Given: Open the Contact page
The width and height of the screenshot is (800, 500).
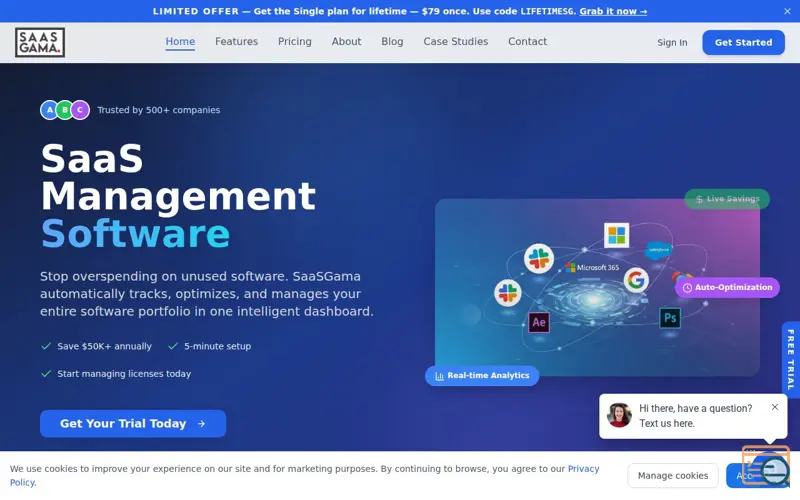Looking at the screenshot, I should tap(527, 41).
